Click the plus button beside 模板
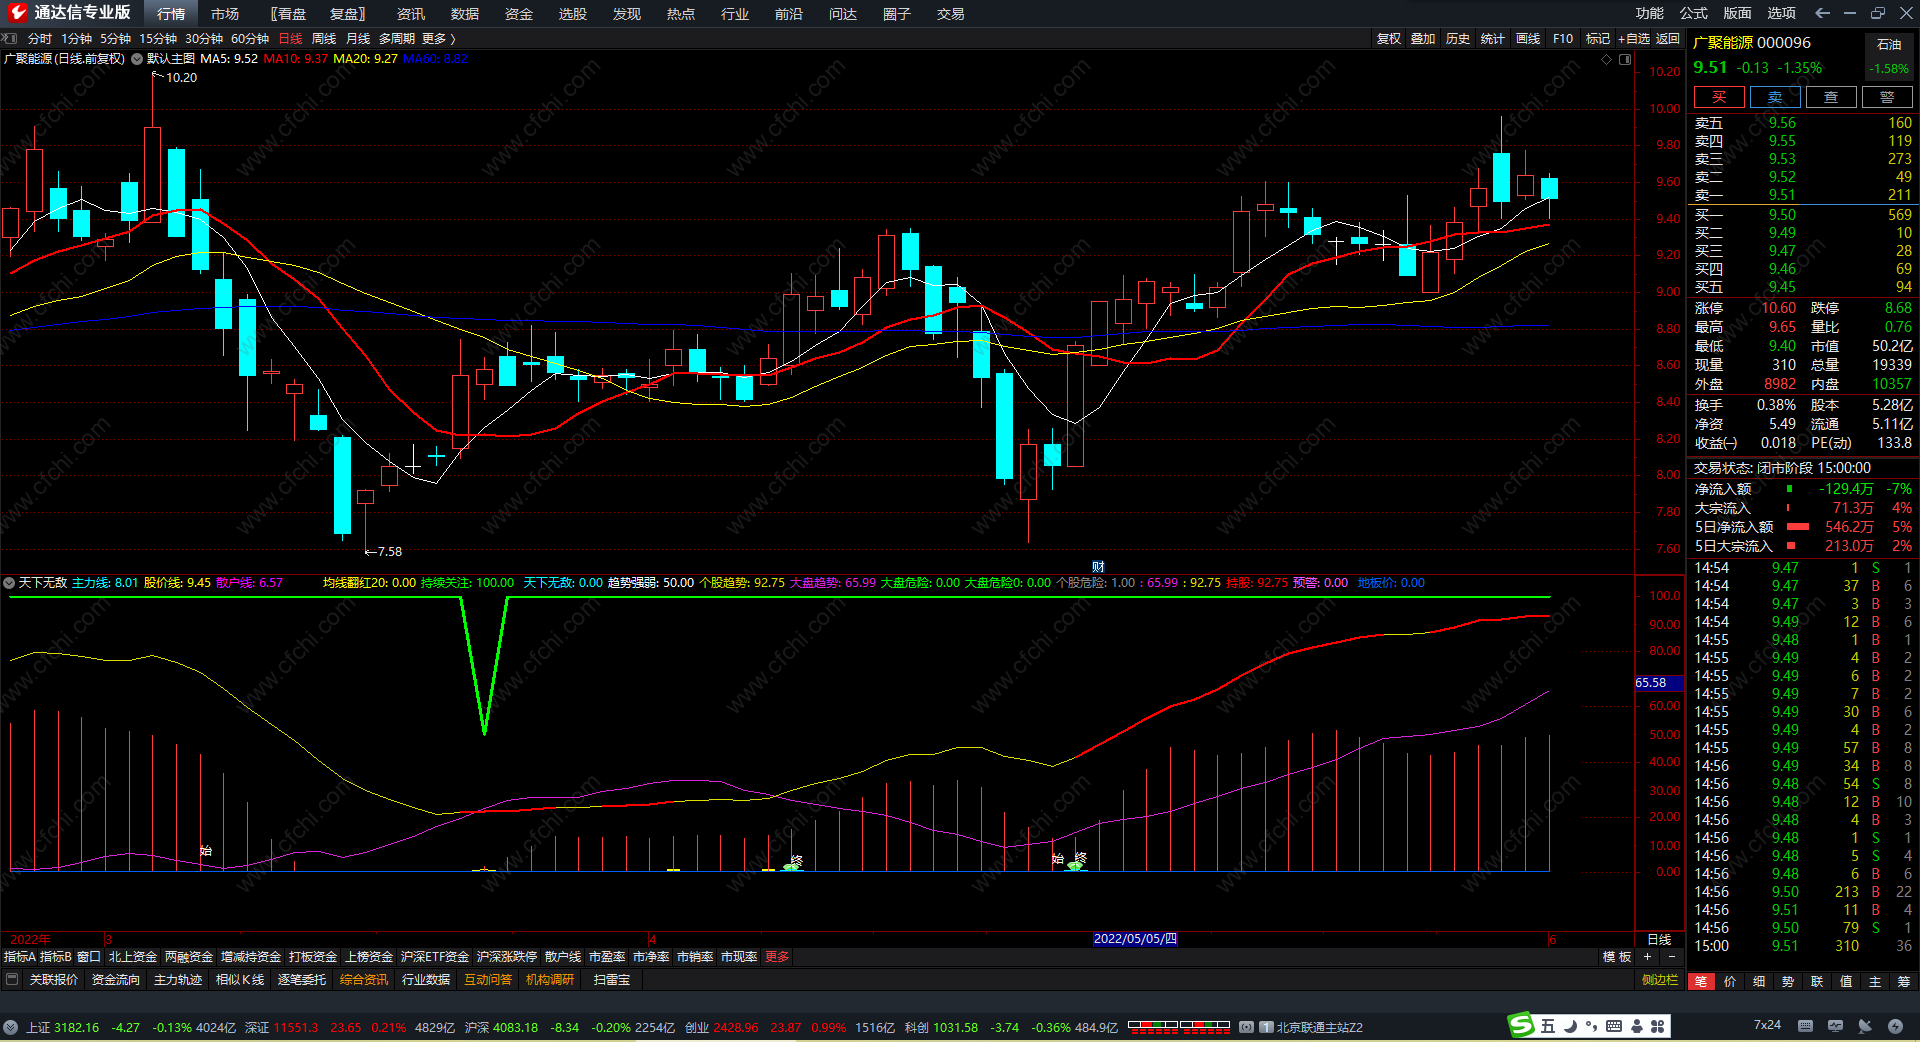This screenshot has height=1042, width=1920. 1647,957
